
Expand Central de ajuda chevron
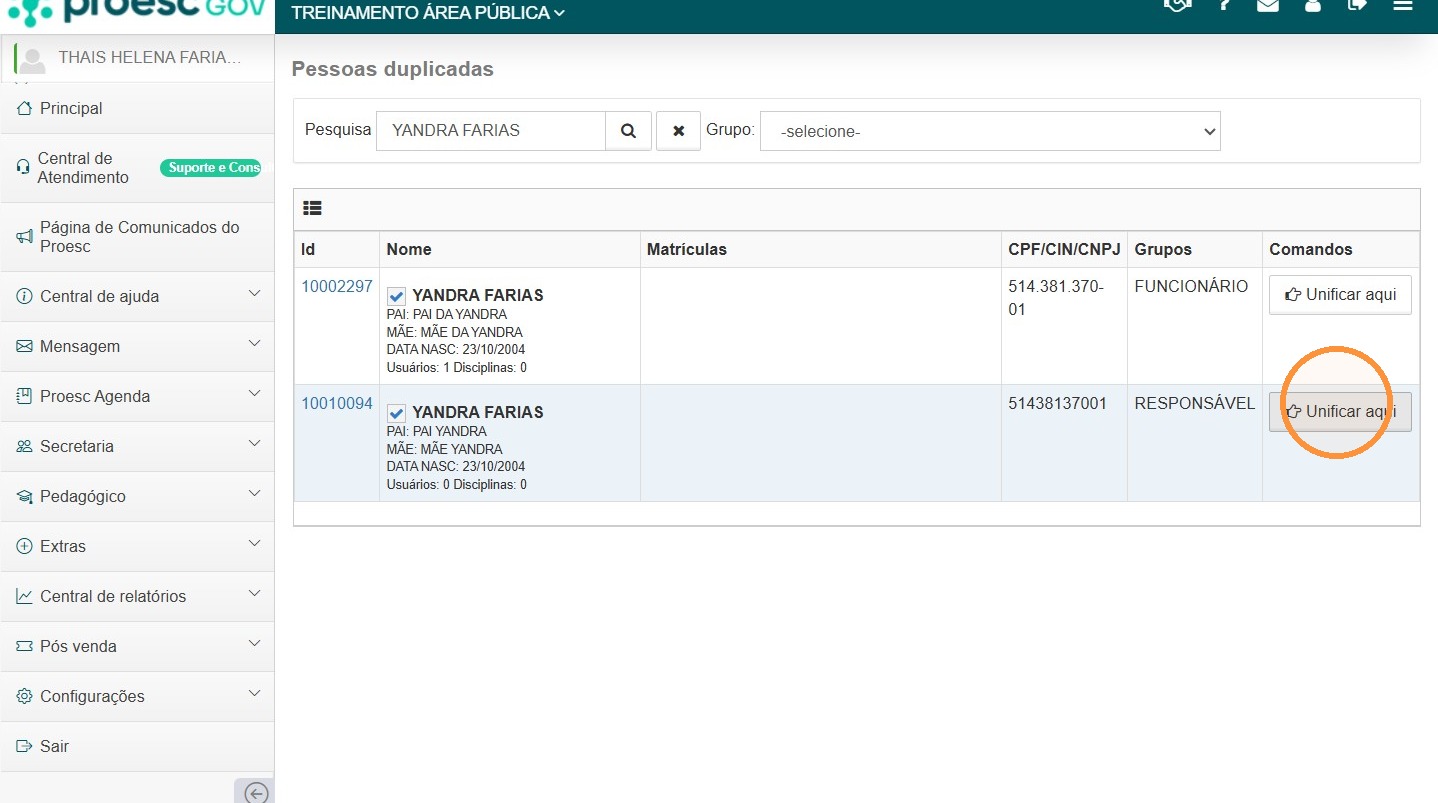click(254, 294)
